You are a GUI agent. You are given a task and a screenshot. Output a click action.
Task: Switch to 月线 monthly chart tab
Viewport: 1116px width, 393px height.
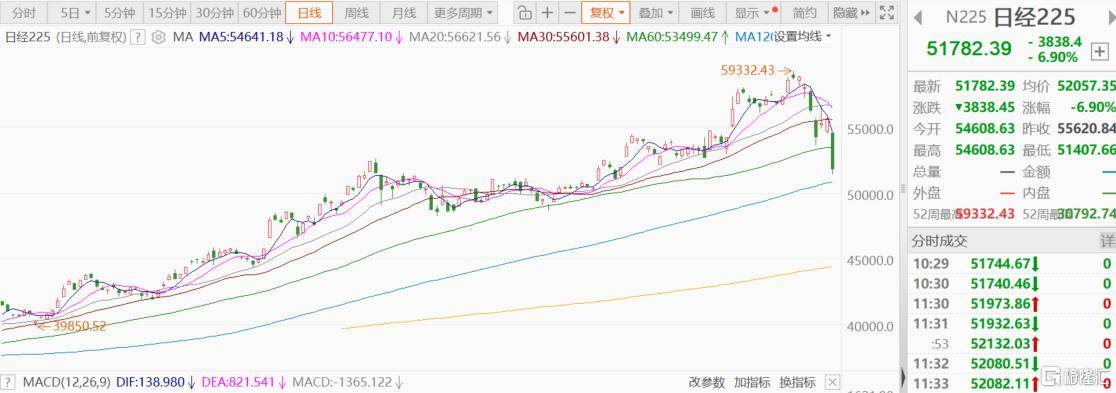coord(404,13)
